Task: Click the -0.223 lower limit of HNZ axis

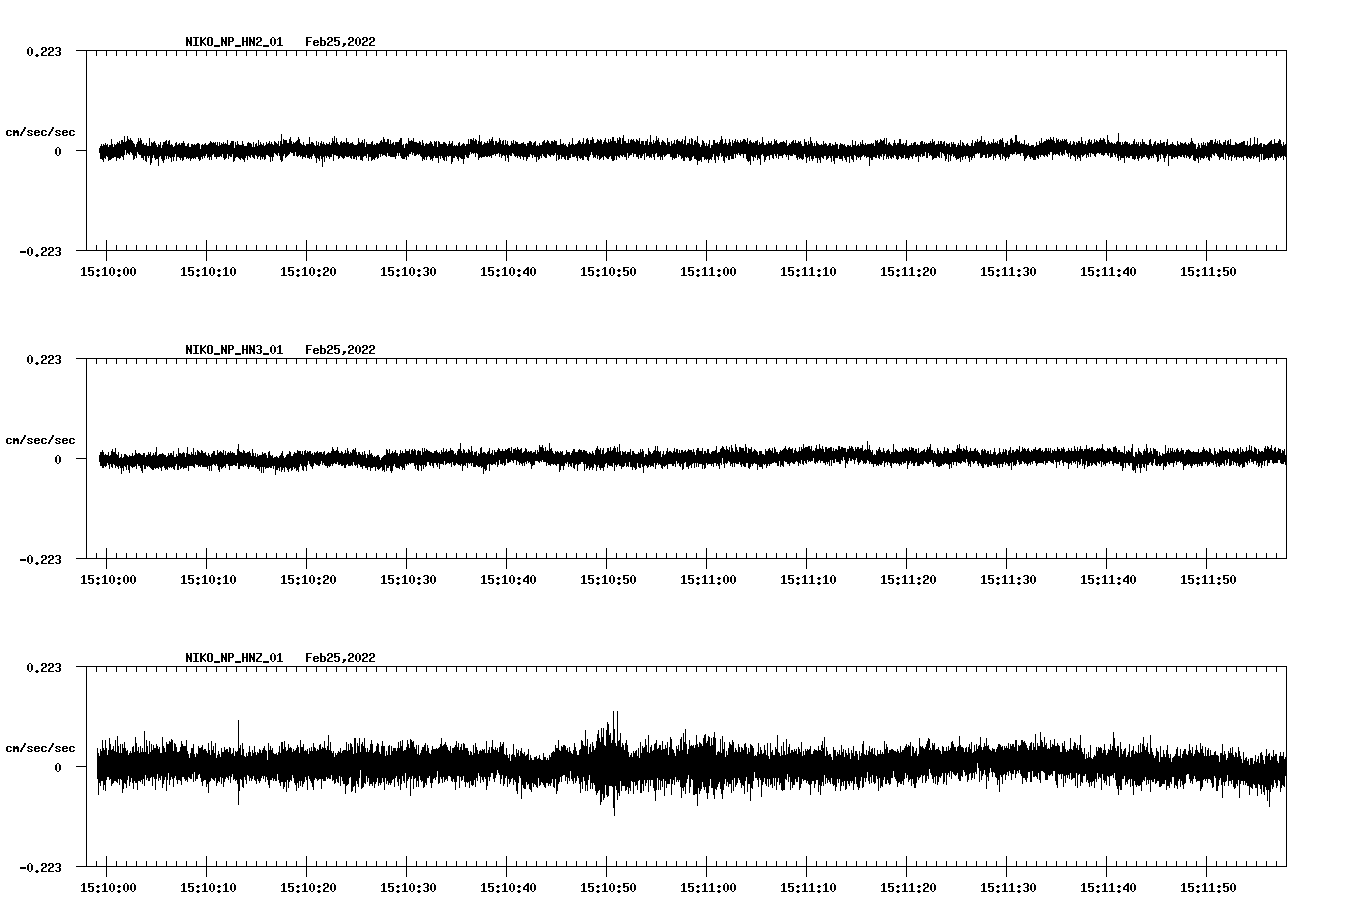Action: [40, 867]
